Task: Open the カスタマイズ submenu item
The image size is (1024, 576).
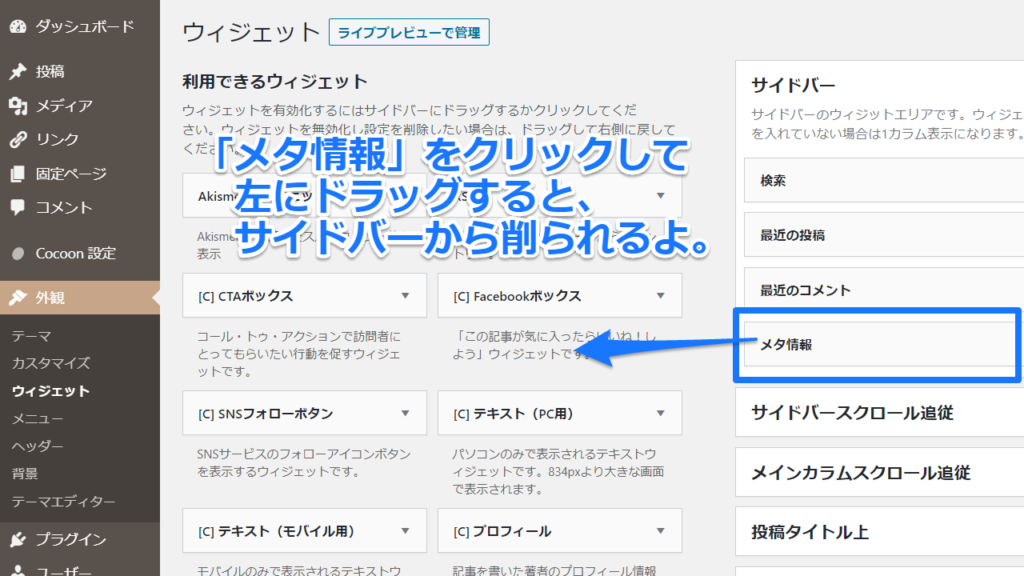Action: [51, 363]
